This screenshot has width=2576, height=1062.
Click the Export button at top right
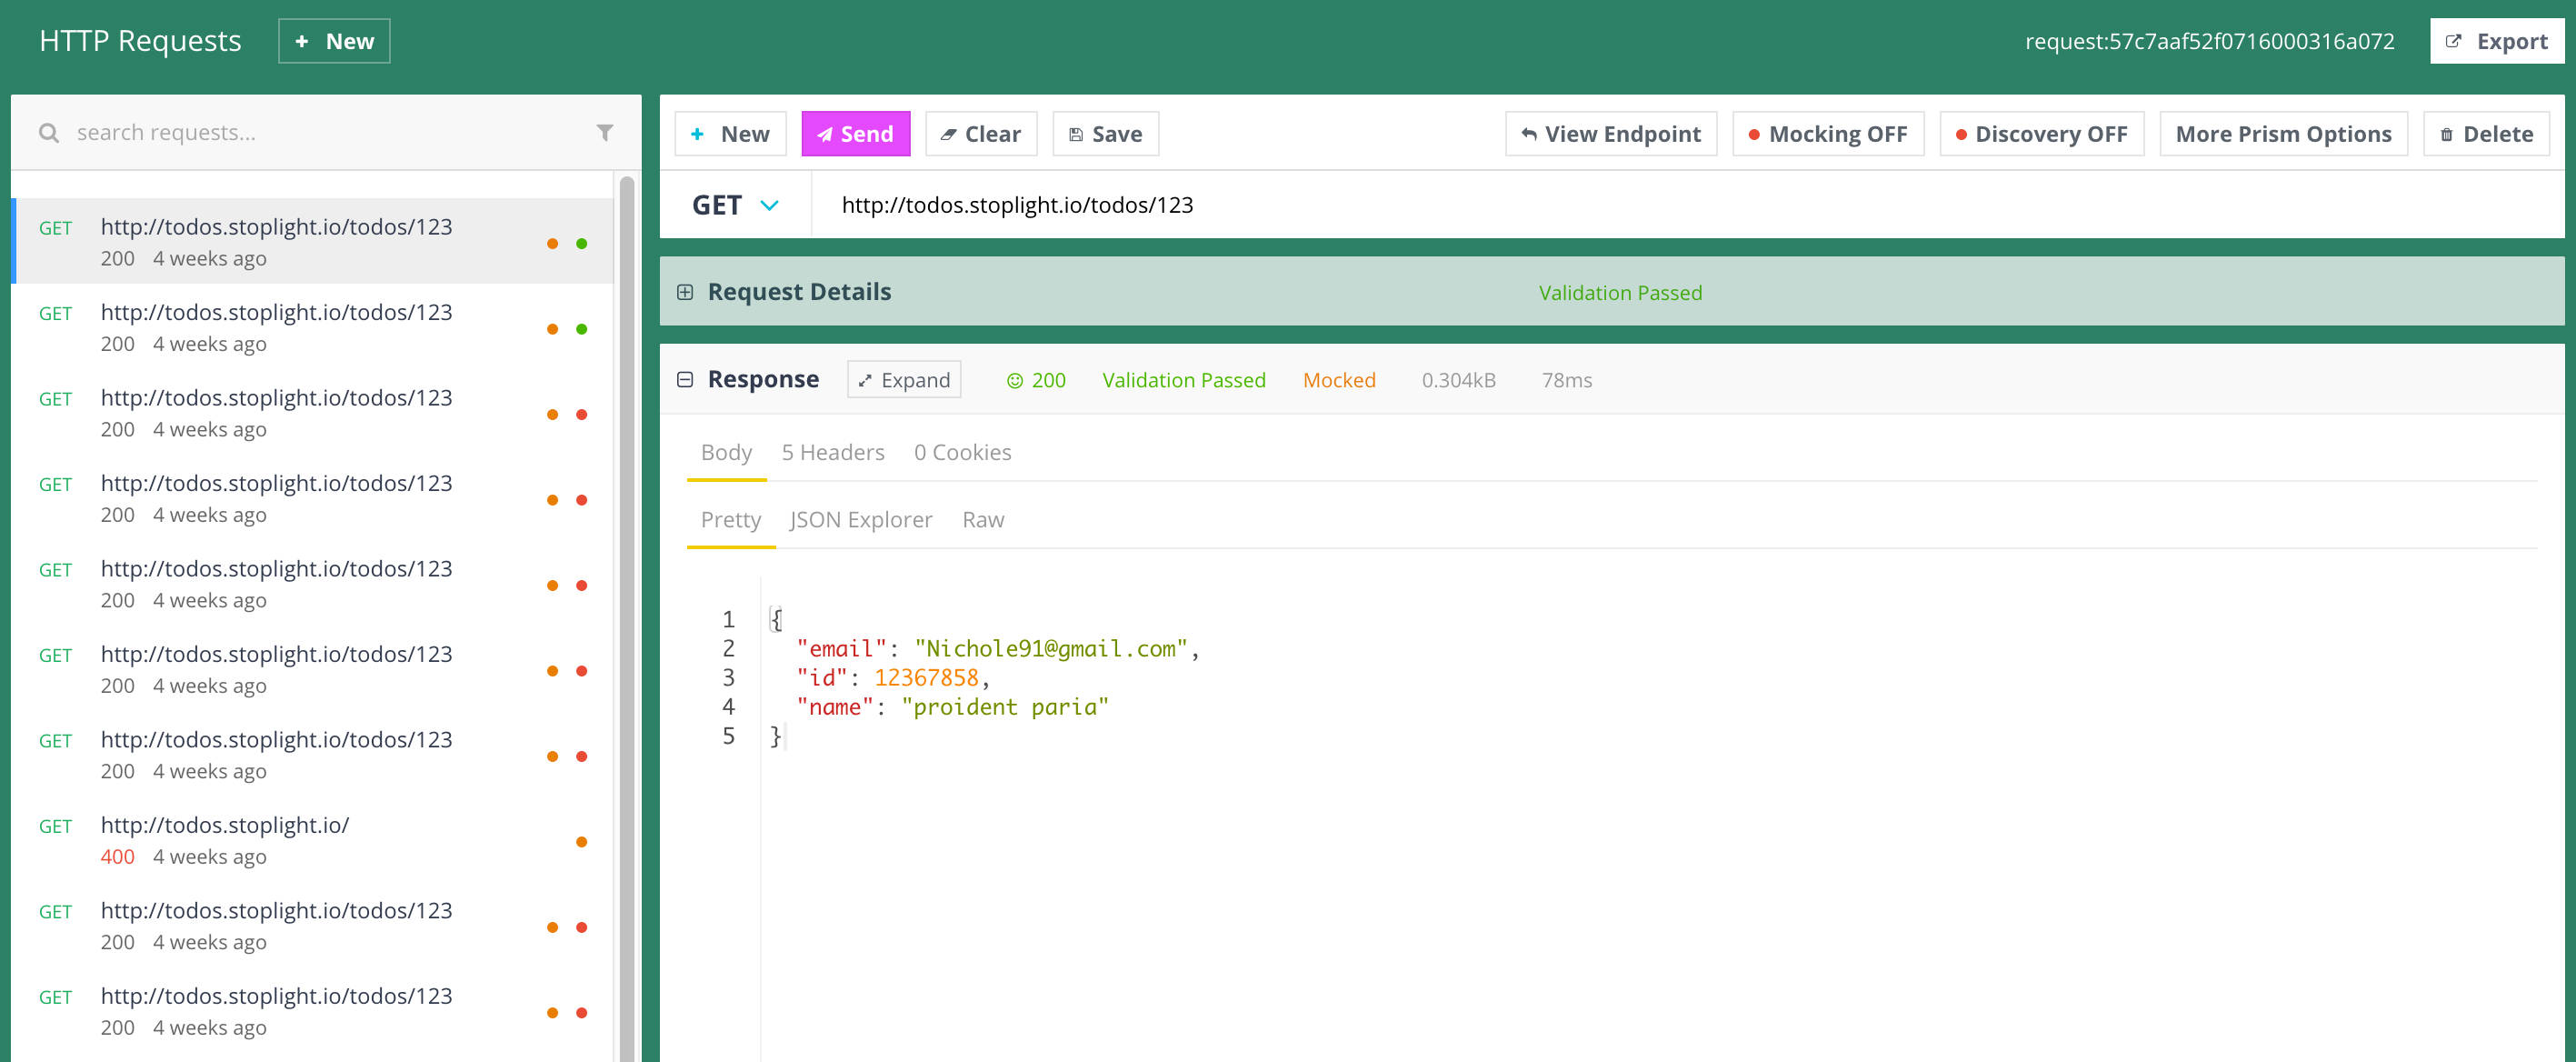[x=2496, y=41]
